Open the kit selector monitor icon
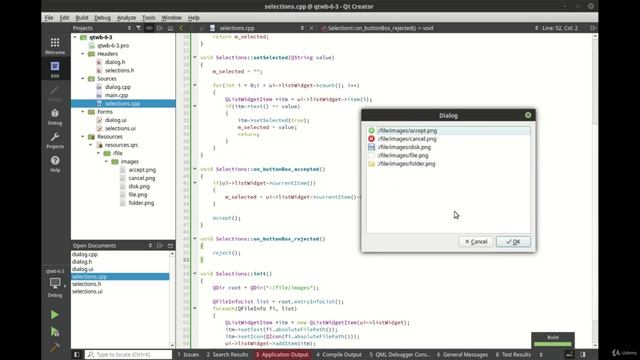The image size is (640, 360). [55, 283]
